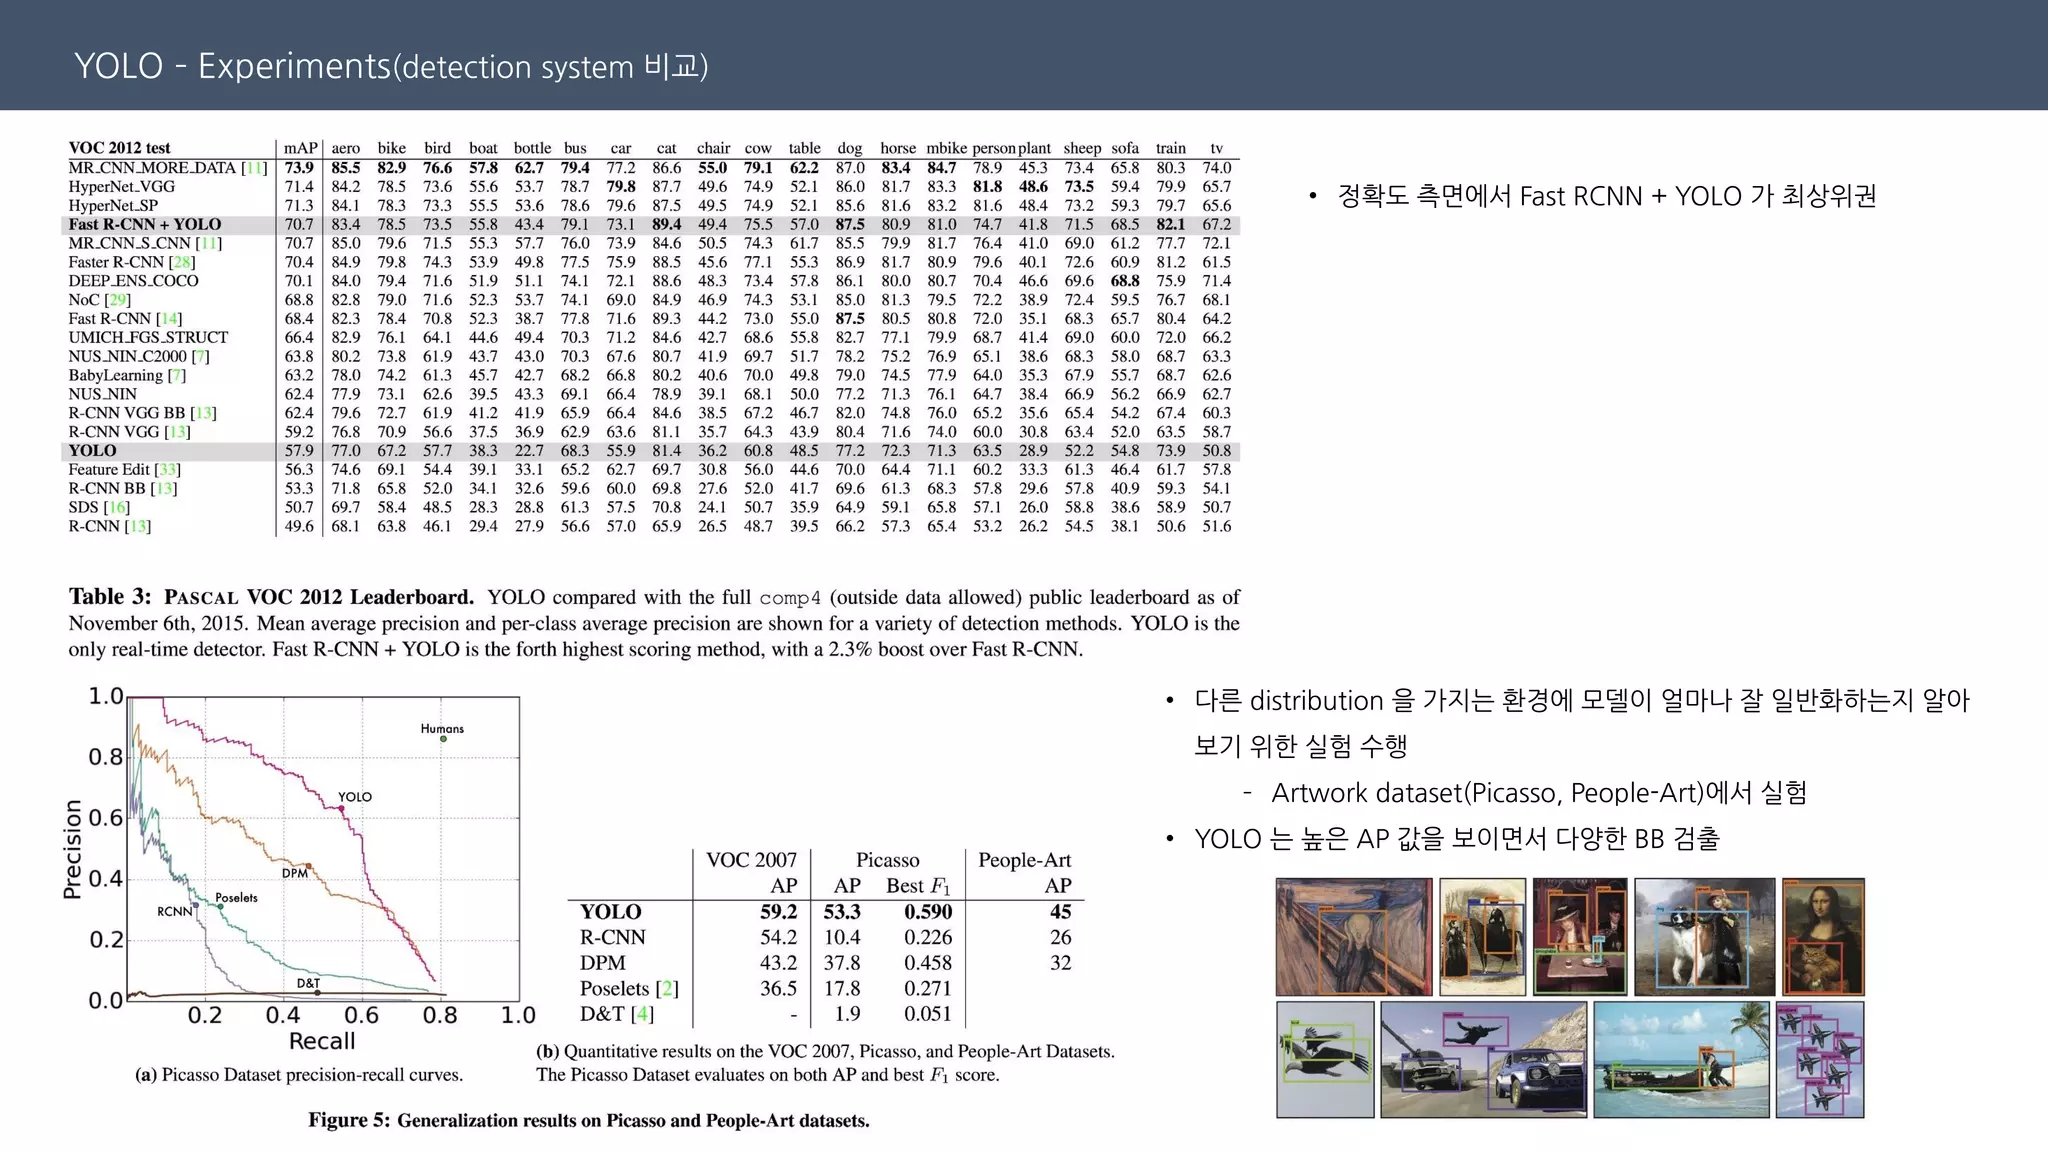Click the Picasso column header in results table
The height and width of the screenshot is (1152, 2048).
(887, 860)
